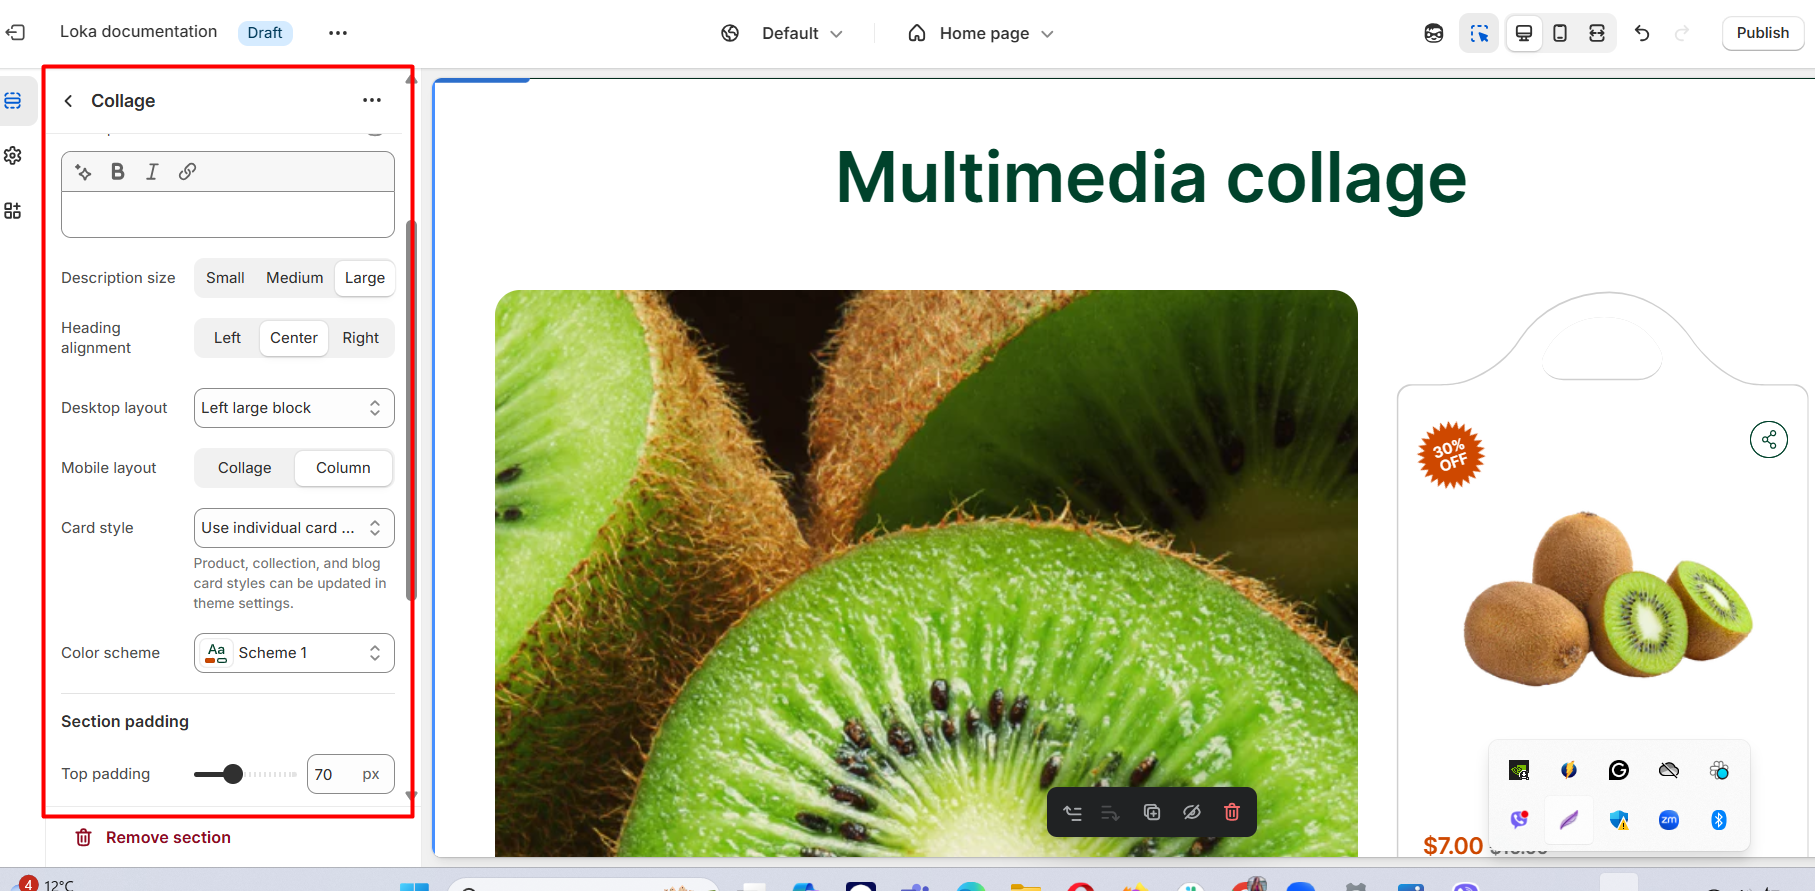The height and width of the screenshot is (891, 1815).
Task: Open Color scheme dropdown
Action: click(x=294, y=653)
